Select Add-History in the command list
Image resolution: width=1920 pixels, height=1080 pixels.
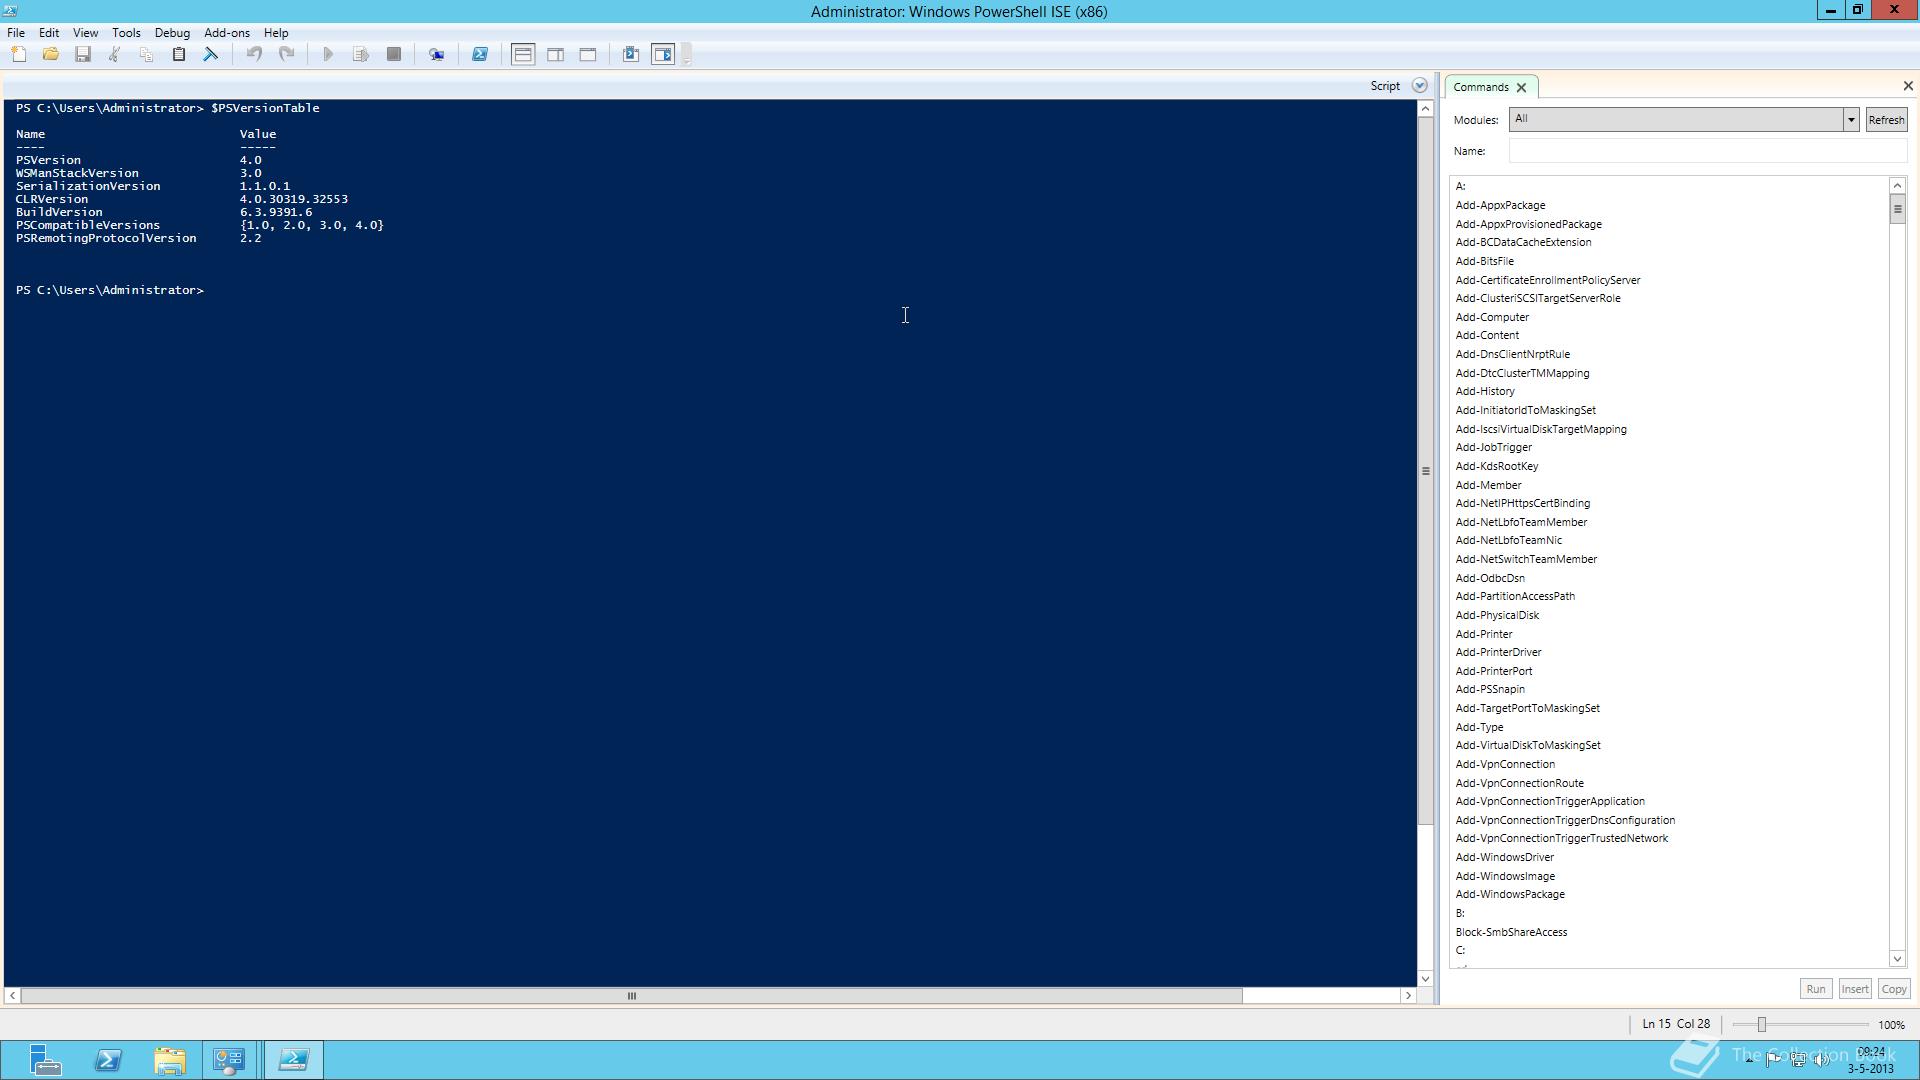pyautogui.click(x=1485, y=391)
